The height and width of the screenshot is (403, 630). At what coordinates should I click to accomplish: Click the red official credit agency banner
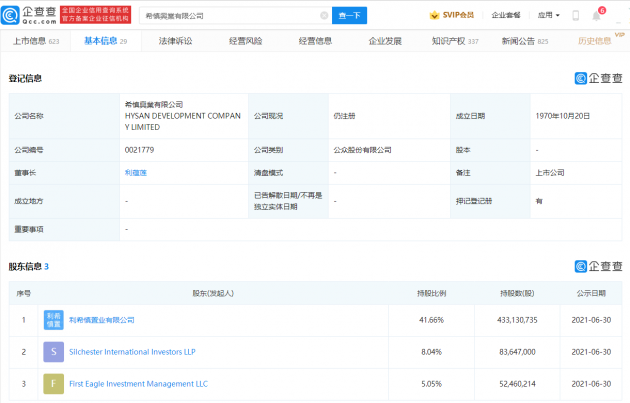click(x=96, y=15)
